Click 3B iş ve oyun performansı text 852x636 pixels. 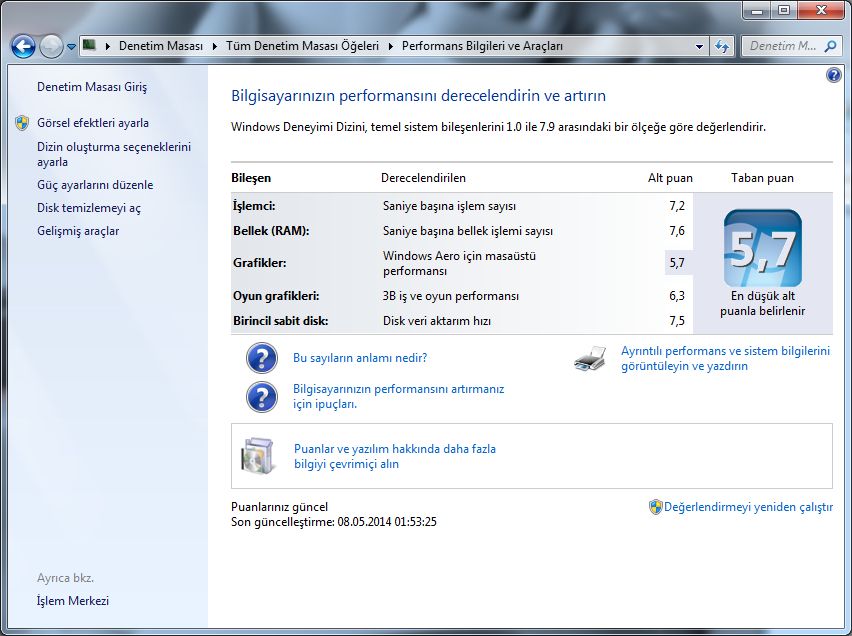tap(451, 296)
